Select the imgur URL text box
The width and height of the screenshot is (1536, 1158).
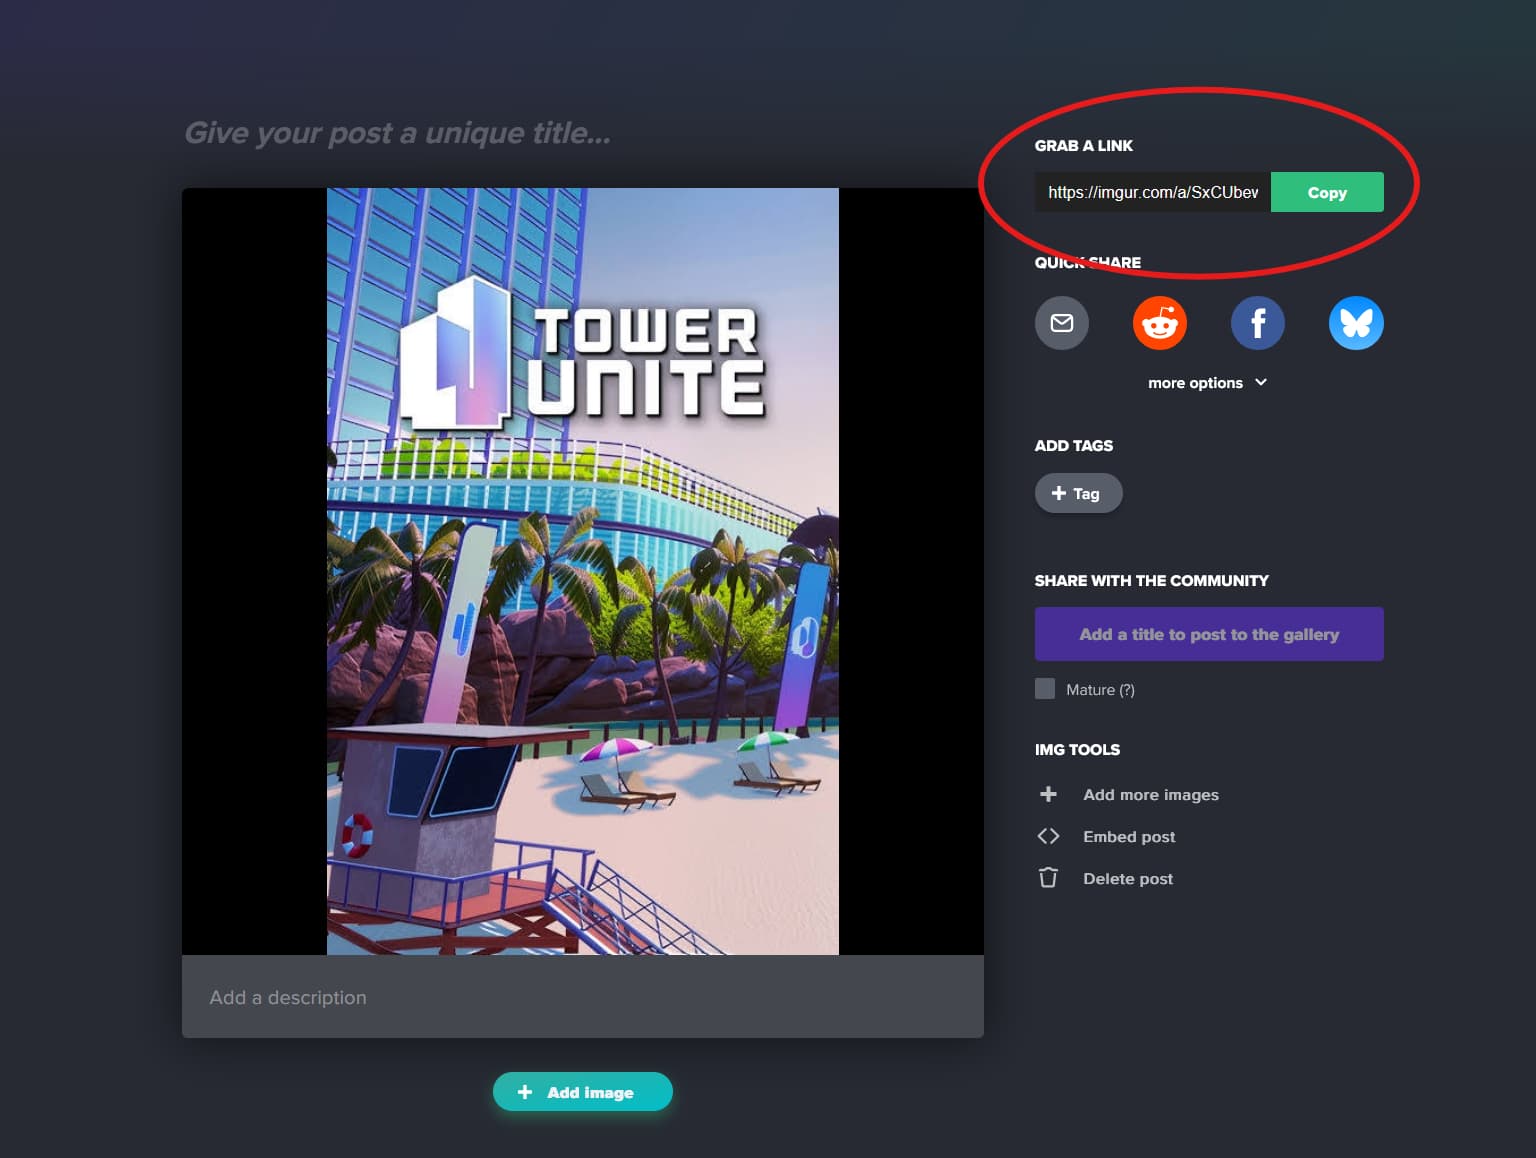1152,192
